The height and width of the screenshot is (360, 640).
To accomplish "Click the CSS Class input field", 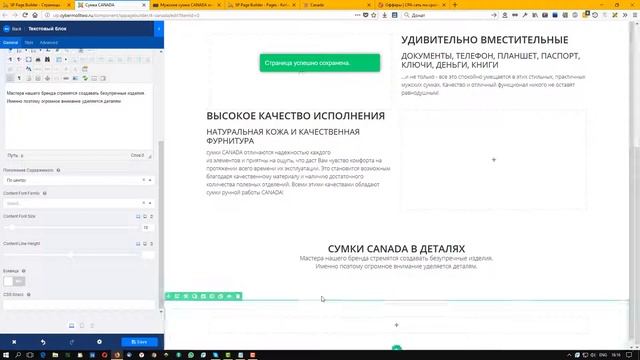I will tap(78, 304).
